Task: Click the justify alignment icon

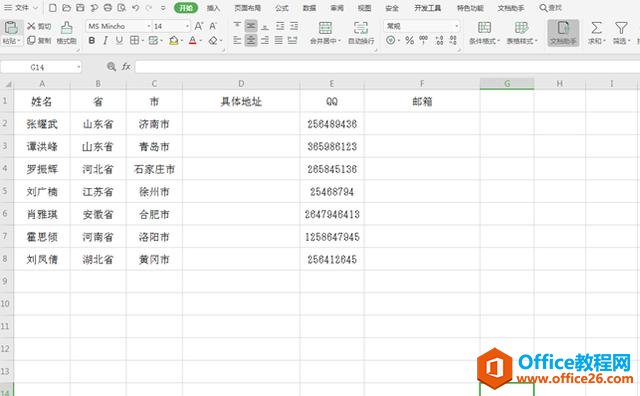Action: click(279, 40)
